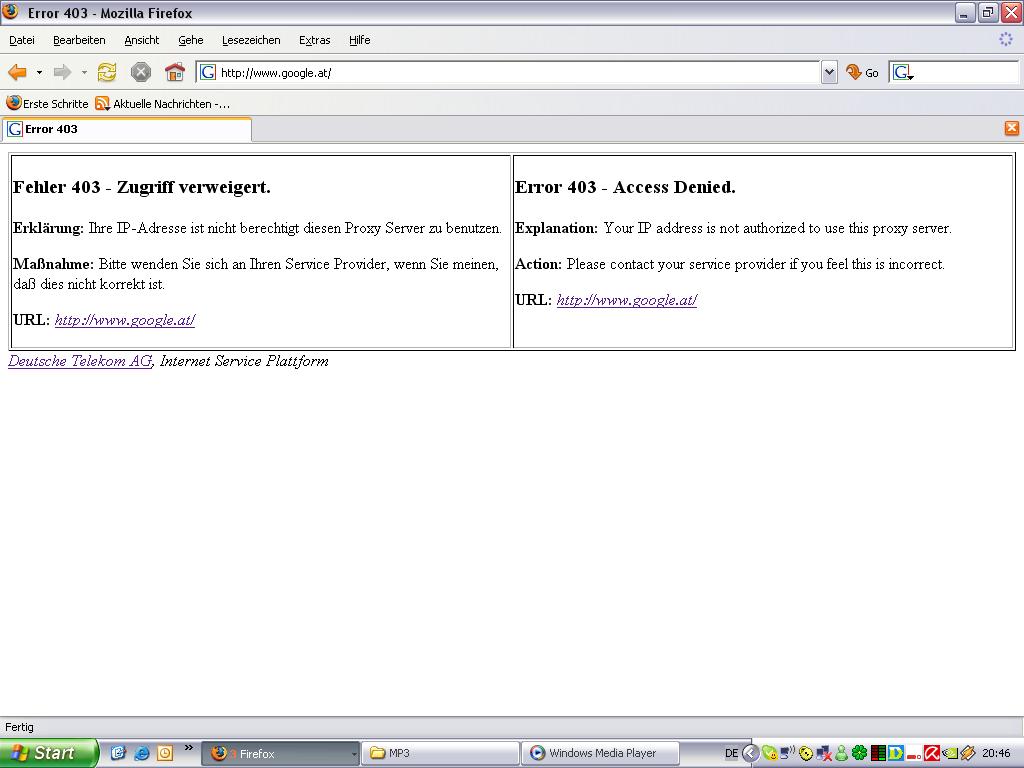The width and height of the screenshot is (1024, 768).
Task: Click the yellow round face tray icon
Action: 806,754
